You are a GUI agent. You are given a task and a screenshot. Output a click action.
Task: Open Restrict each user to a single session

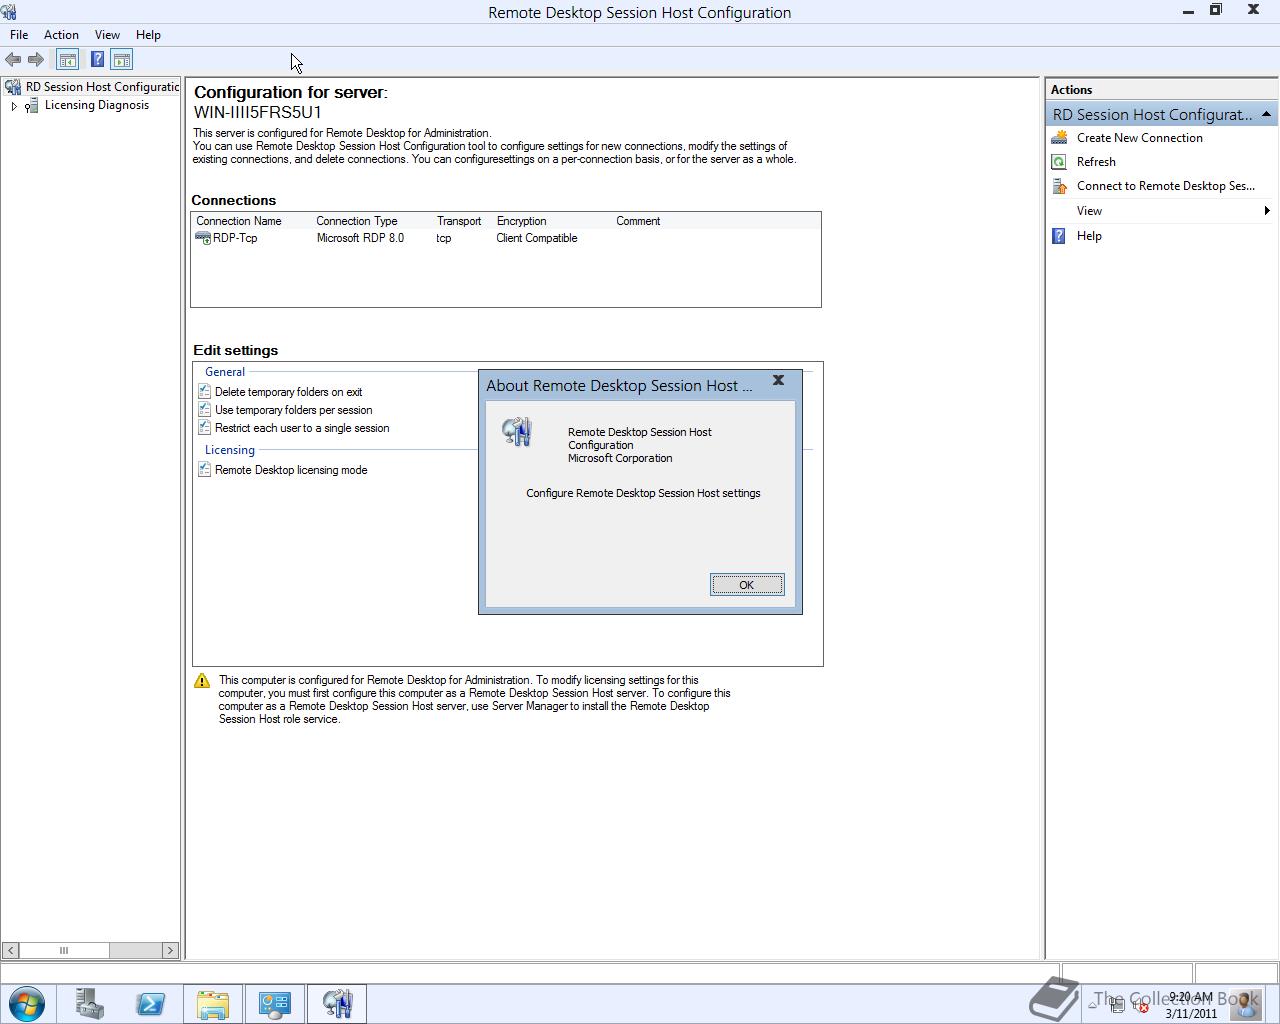pyautogui.click(x=302, y=428)
